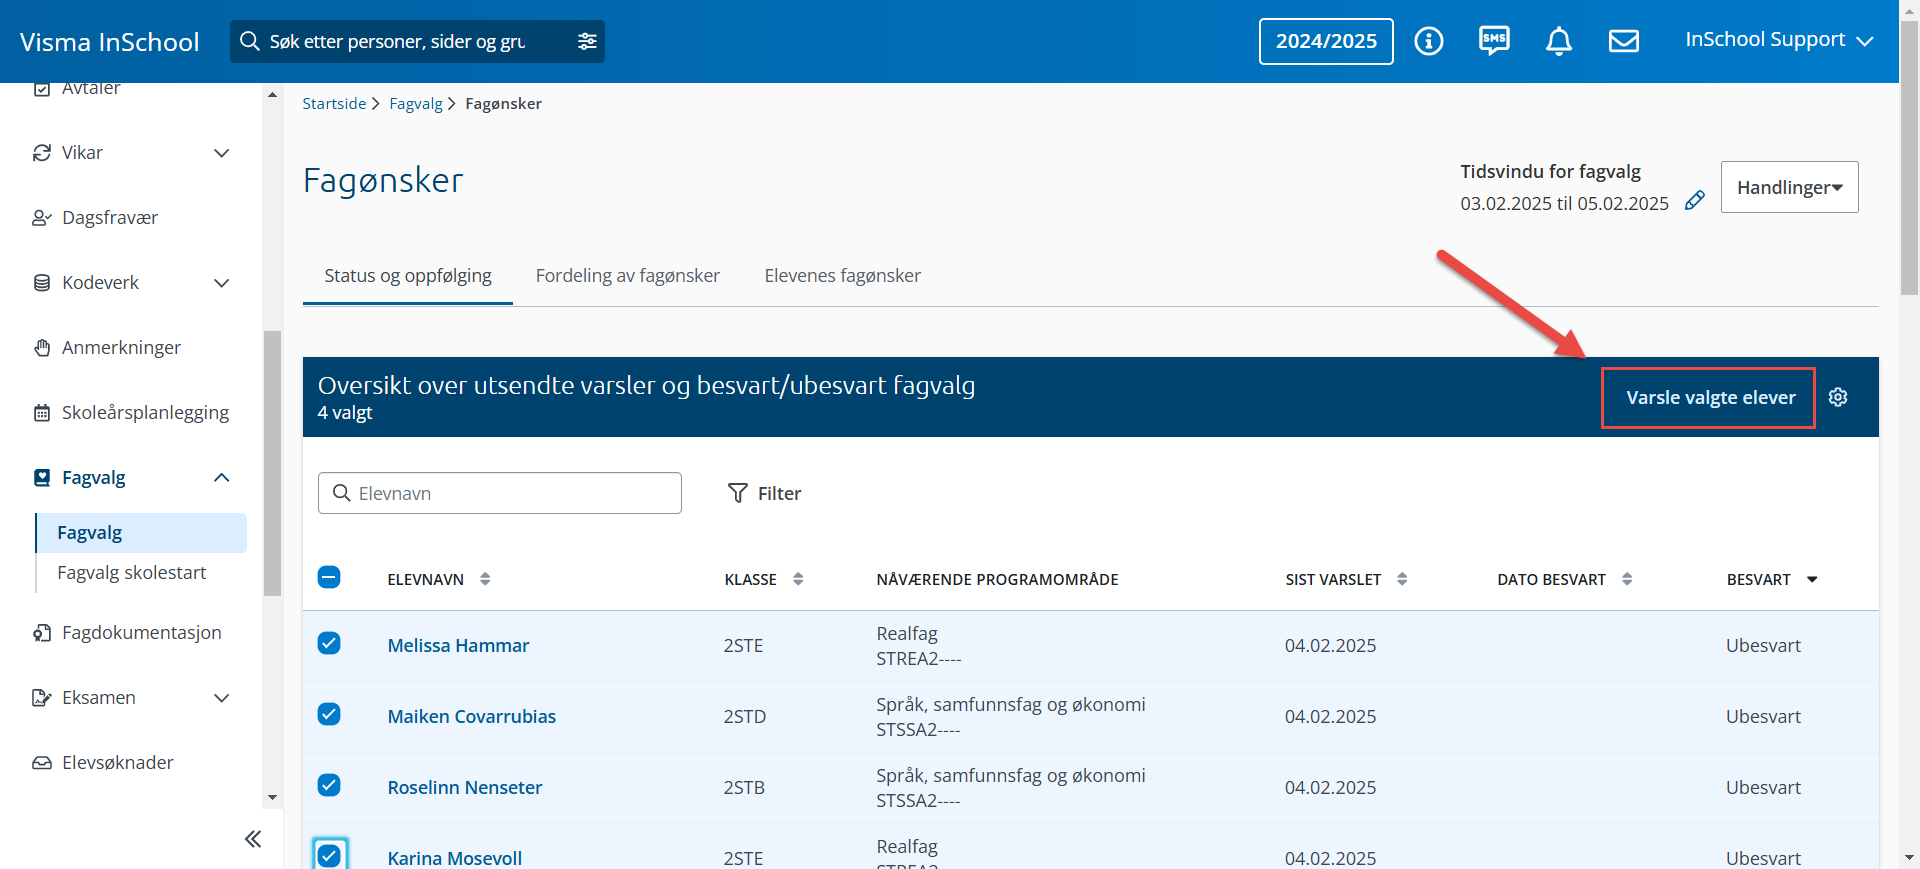Select Fagvalg skolestart submenu item
Viewport: 1920px width, 869px height.
point(132,573)
